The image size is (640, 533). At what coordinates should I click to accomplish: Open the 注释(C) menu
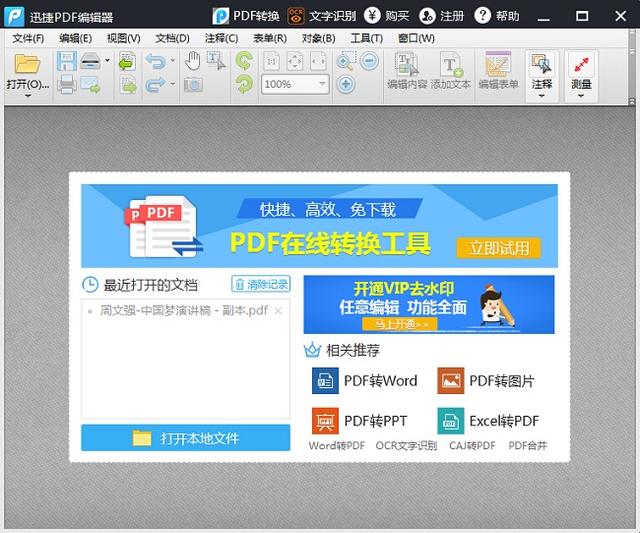pyautogui.click(x=221, y=38)
